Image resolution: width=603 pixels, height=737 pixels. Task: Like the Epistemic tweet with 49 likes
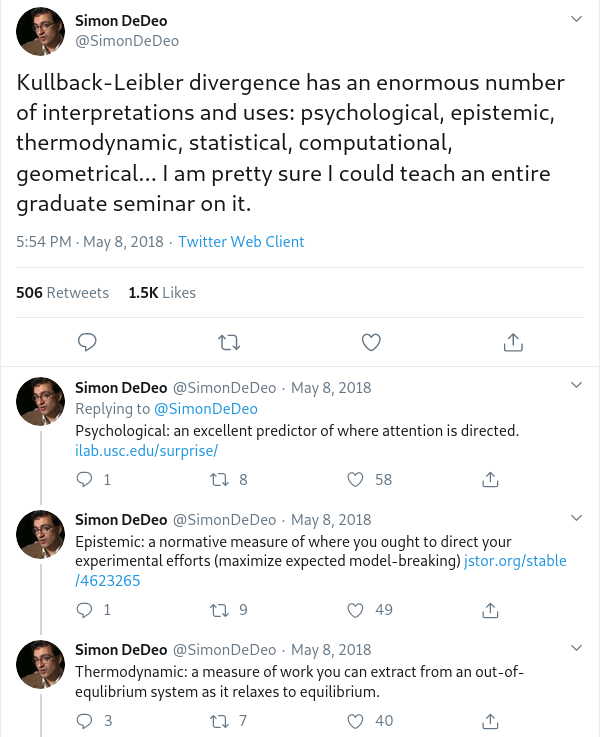[354, 609]
